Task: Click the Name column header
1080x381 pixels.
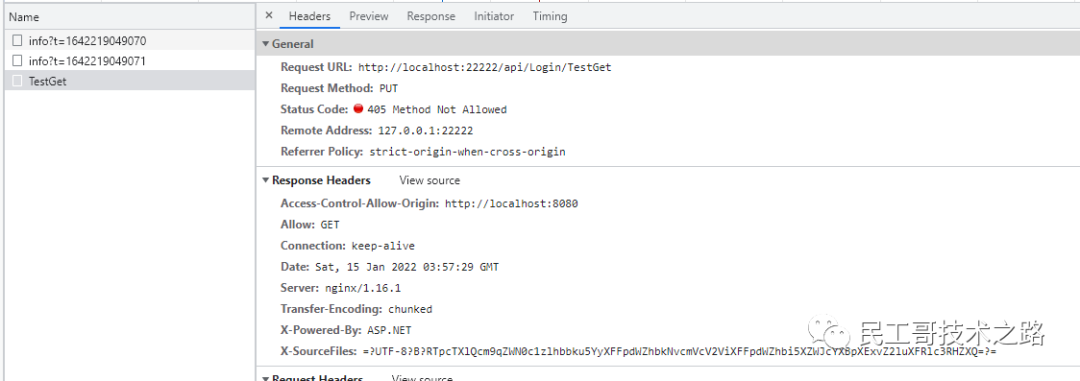Action: click(x=129, y=17)
